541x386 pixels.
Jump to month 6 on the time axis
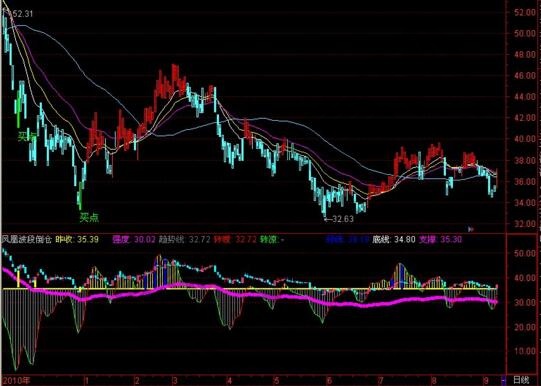[329, 381]
